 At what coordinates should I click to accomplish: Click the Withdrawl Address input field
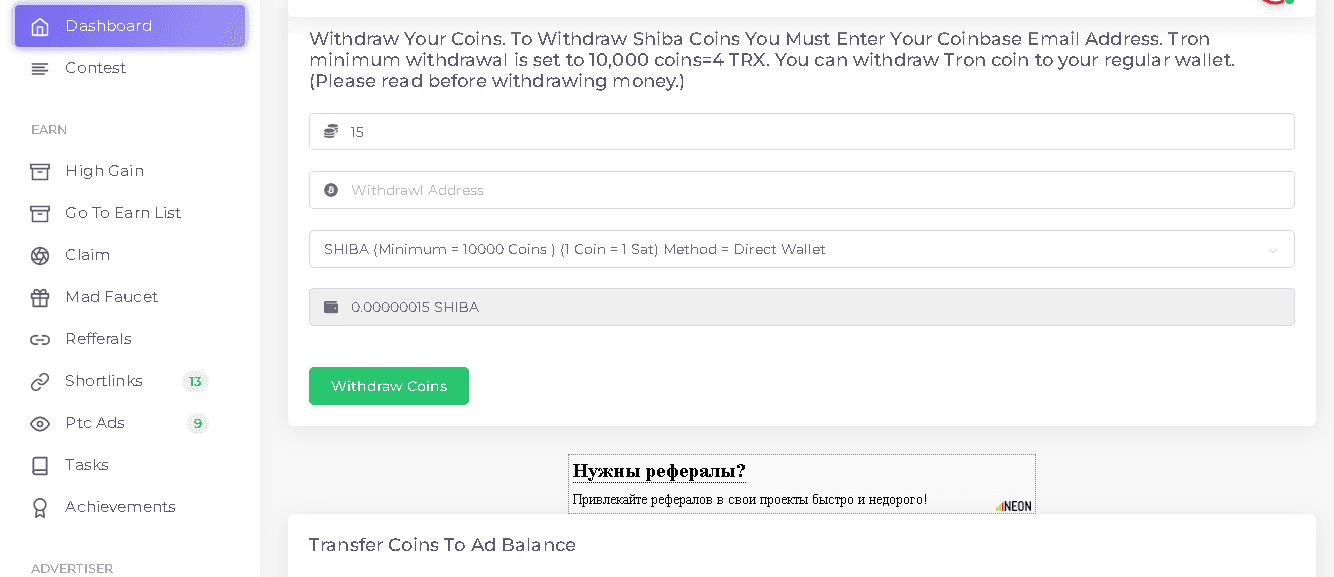[x=800, y=190]
